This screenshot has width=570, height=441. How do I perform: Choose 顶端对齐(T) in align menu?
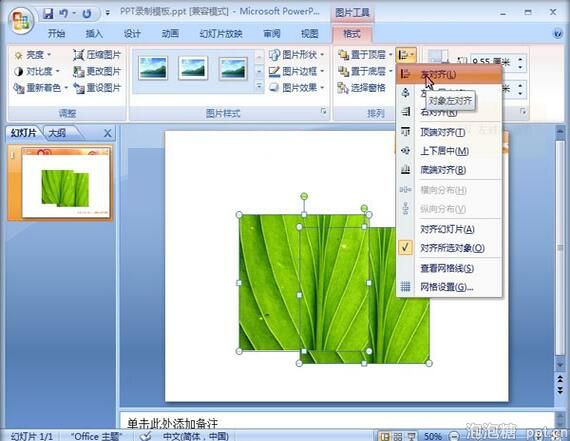pos(449,132)
